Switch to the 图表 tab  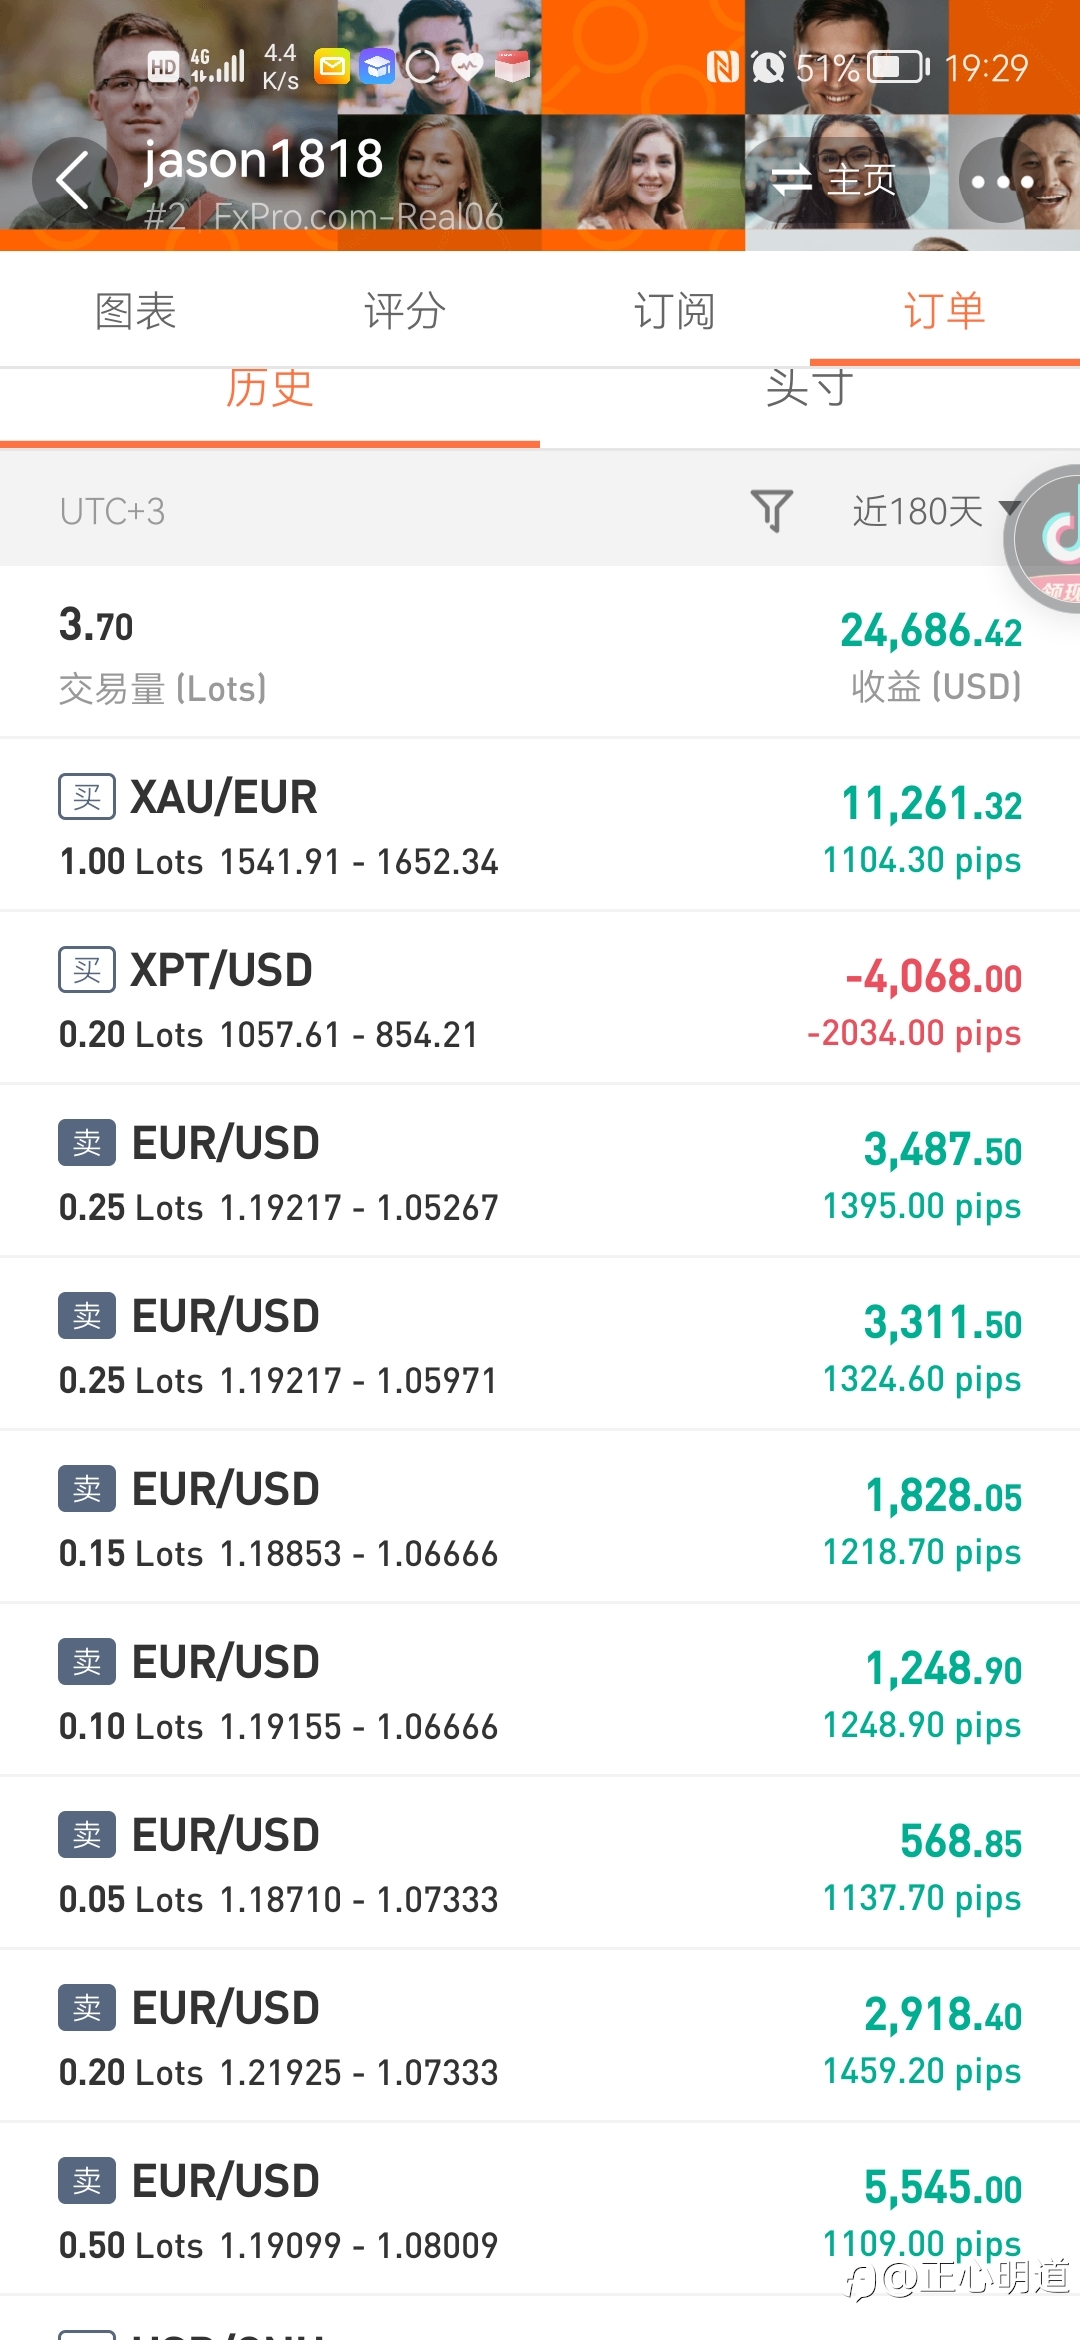point(135,311)
